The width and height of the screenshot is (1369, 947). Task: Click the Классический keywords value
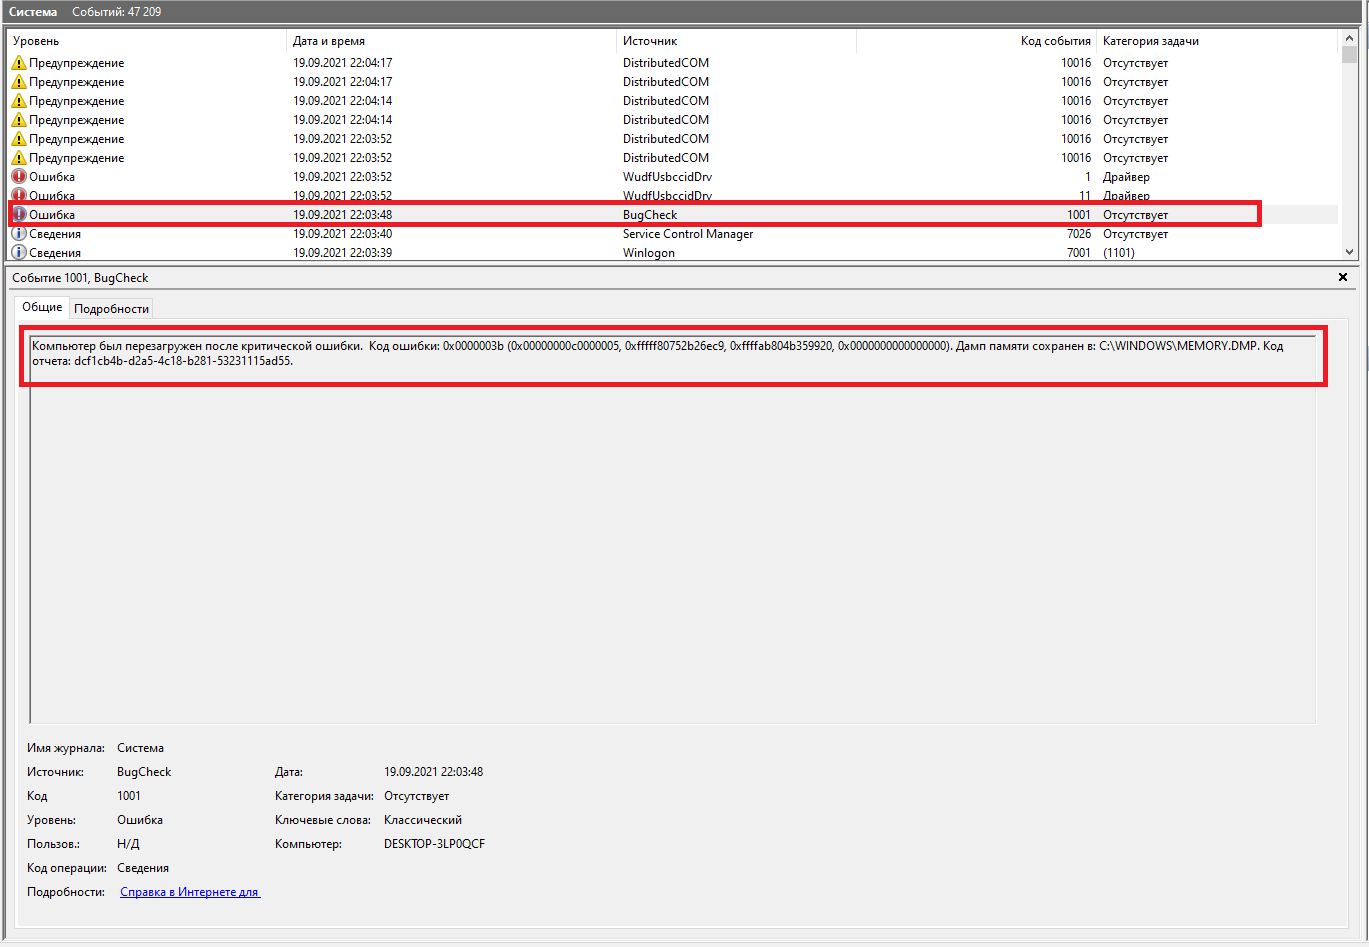pos(423,820)
